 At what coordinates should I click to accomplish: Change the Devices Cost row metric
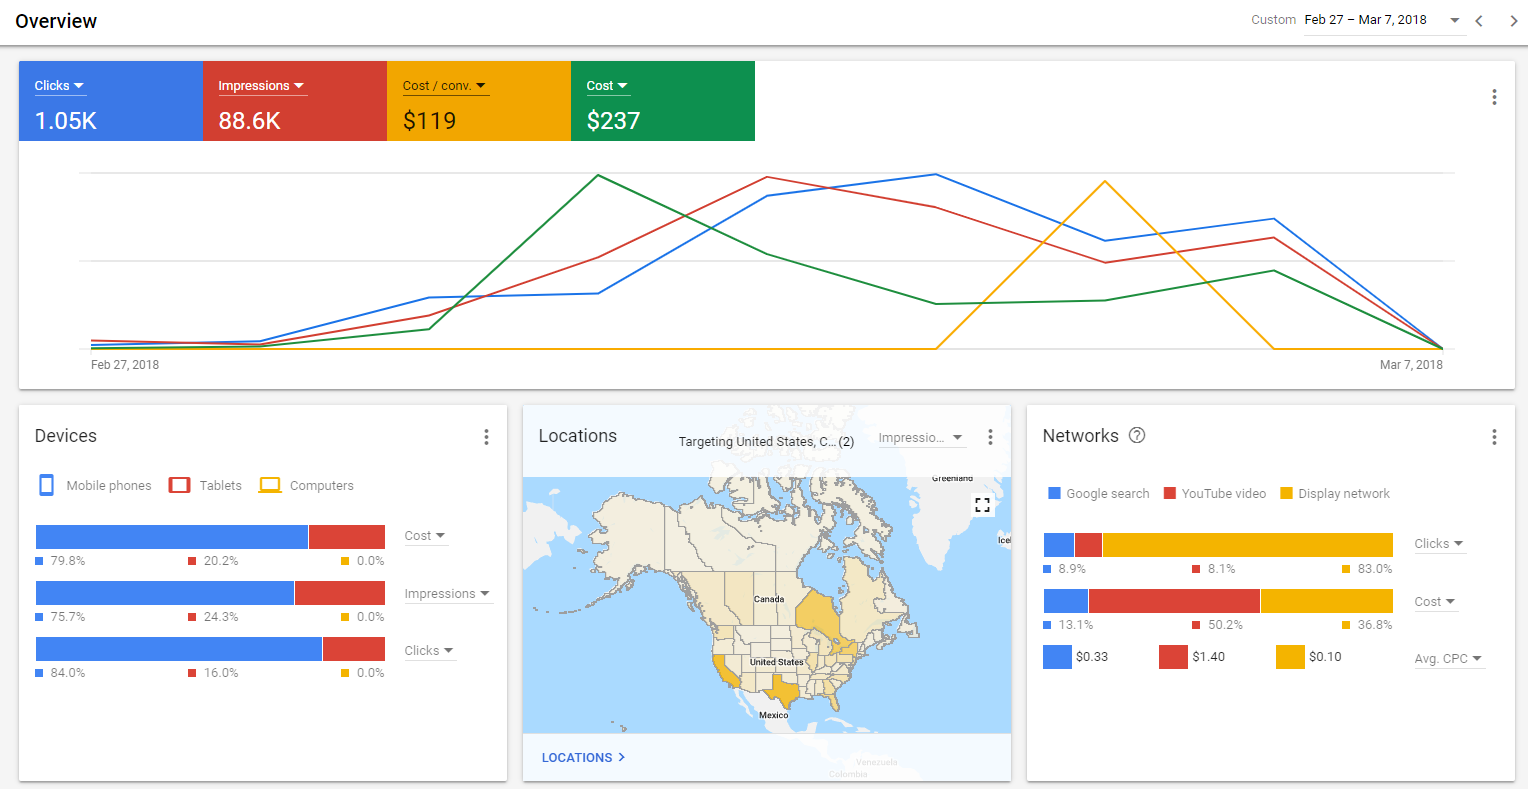(x=425, y=536)
